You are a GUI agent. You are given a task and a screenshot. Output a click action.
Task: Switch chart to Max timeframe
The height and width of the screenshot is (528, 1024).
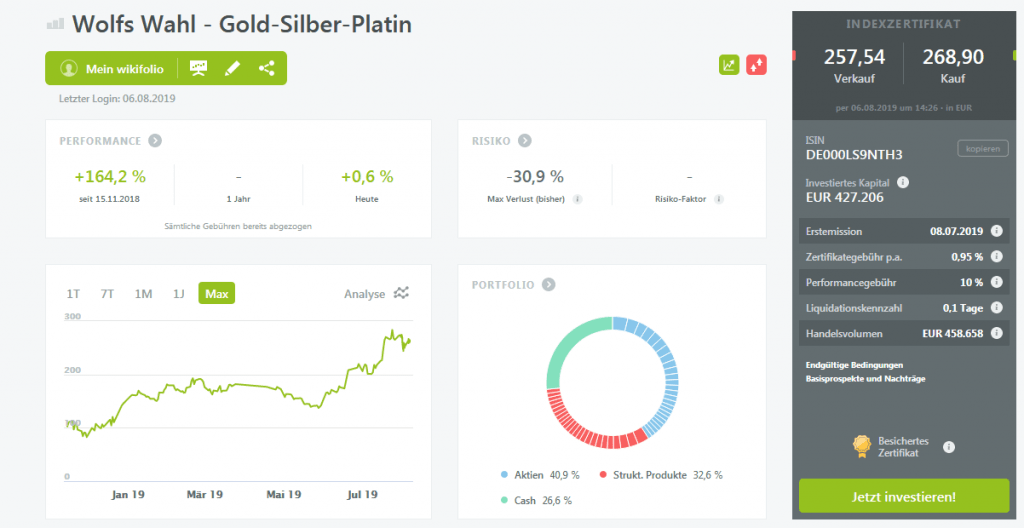216,294
